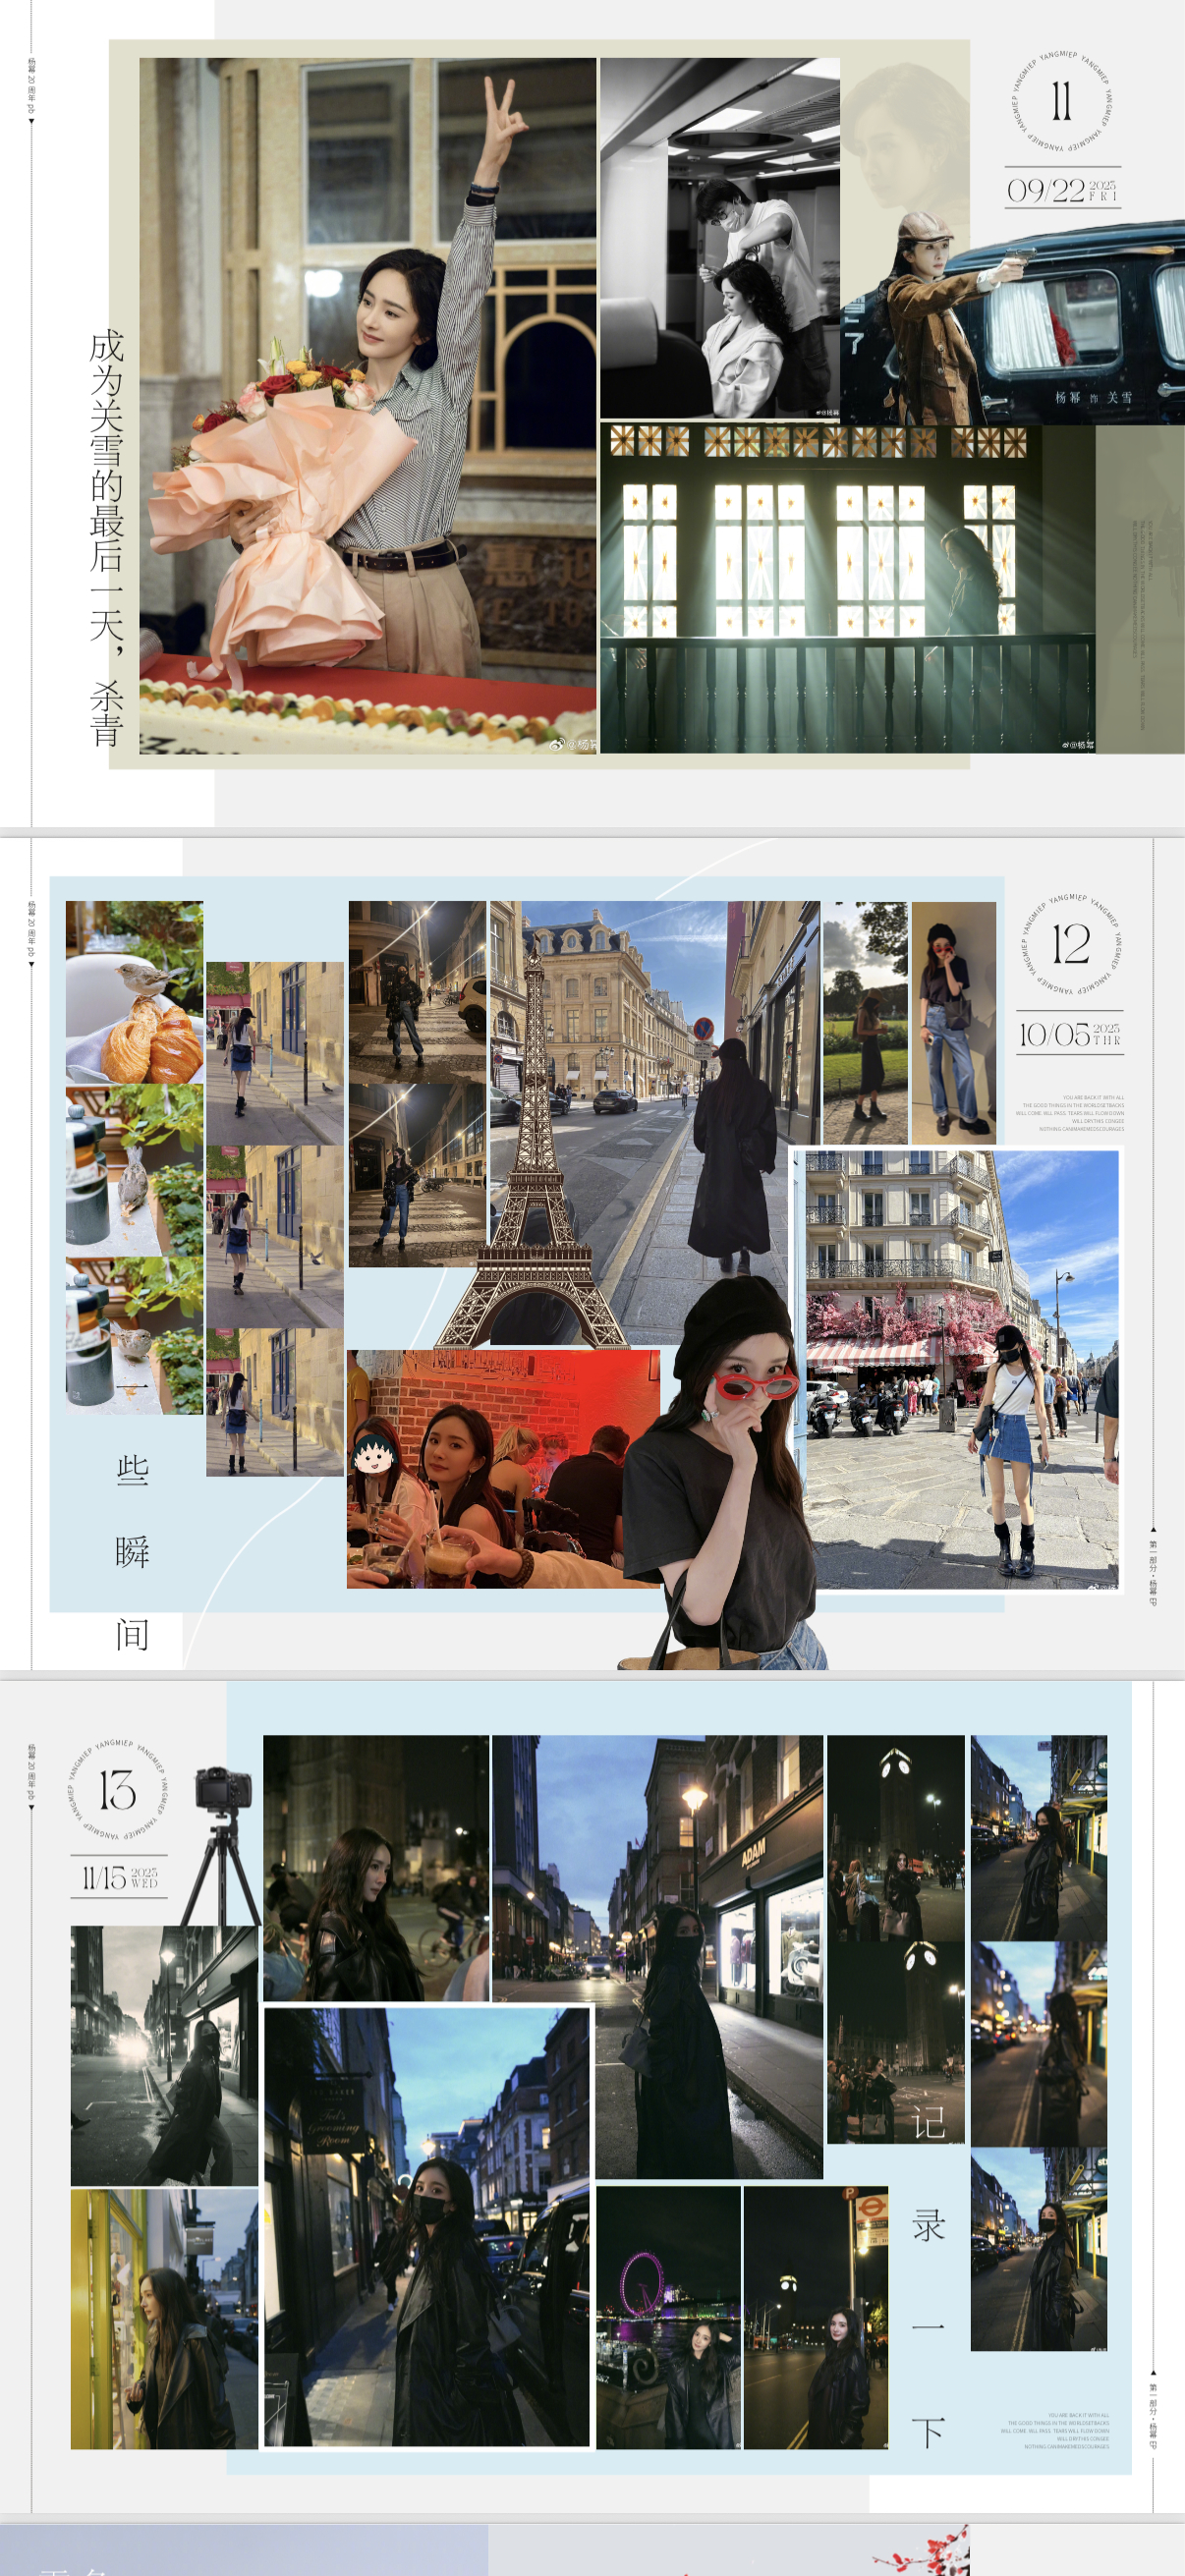Click the London Eye night photo
The width and height of the screenshot is (1185, 2576).
tap(668, 2318)
